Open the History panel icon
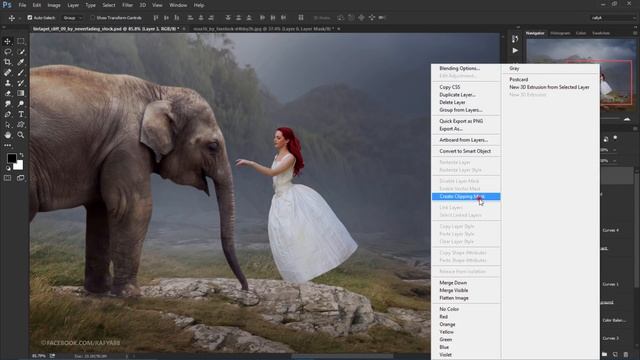This screenshot has height=360, width=640. 515,39
